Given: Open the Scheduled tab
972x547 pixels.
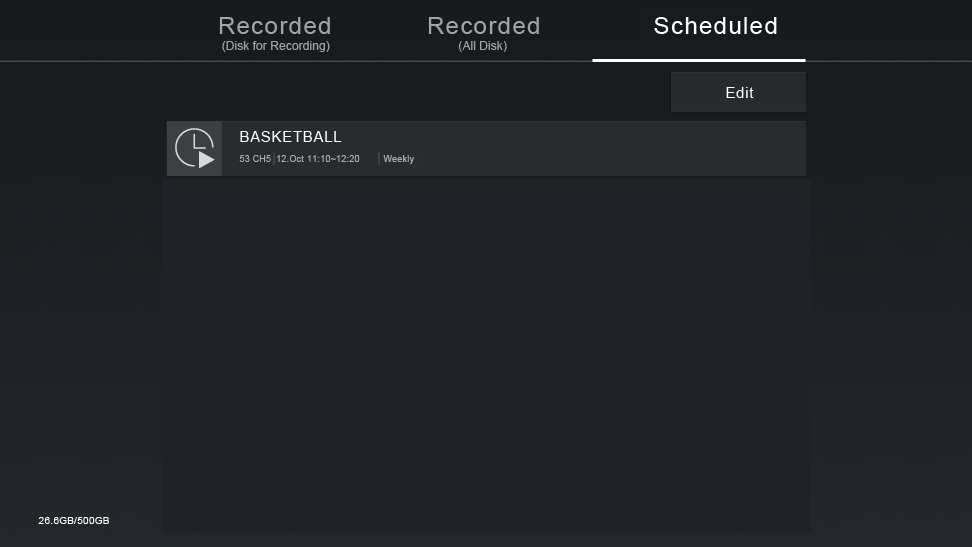Looking at the screenshot, I should point(715,26).
